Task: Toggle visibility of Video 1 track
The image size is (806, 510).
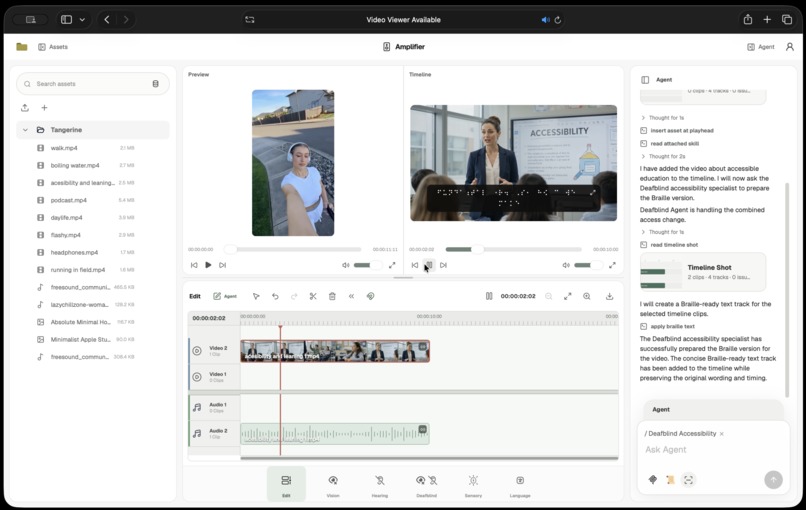Action: (x=197, y=377)
